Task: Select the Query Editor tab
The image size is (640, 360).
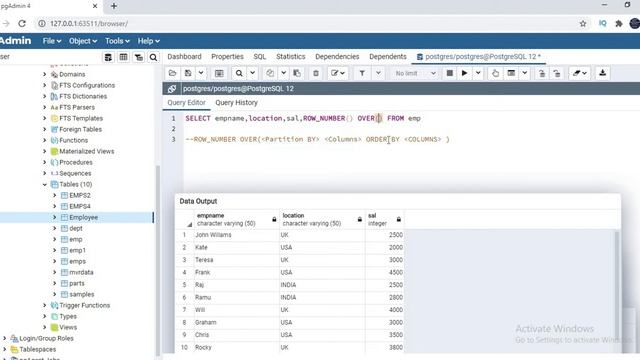Action: pos(186,103)
